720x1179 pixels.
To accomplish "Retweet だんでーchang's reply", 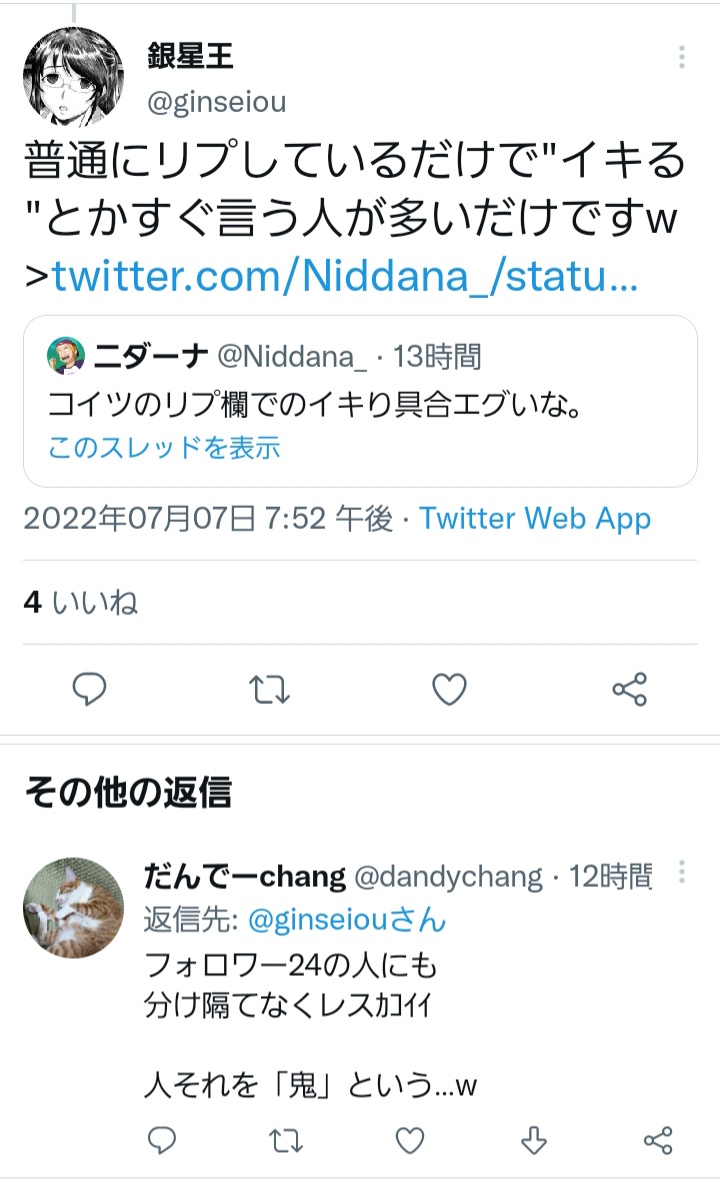I will tap(286, 1140).
